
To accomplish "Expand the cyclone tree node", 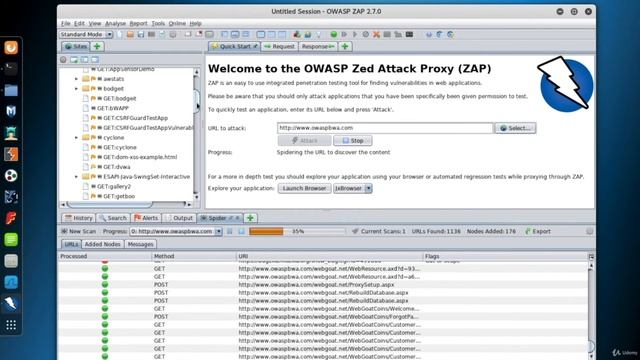I will coord(76,138).
